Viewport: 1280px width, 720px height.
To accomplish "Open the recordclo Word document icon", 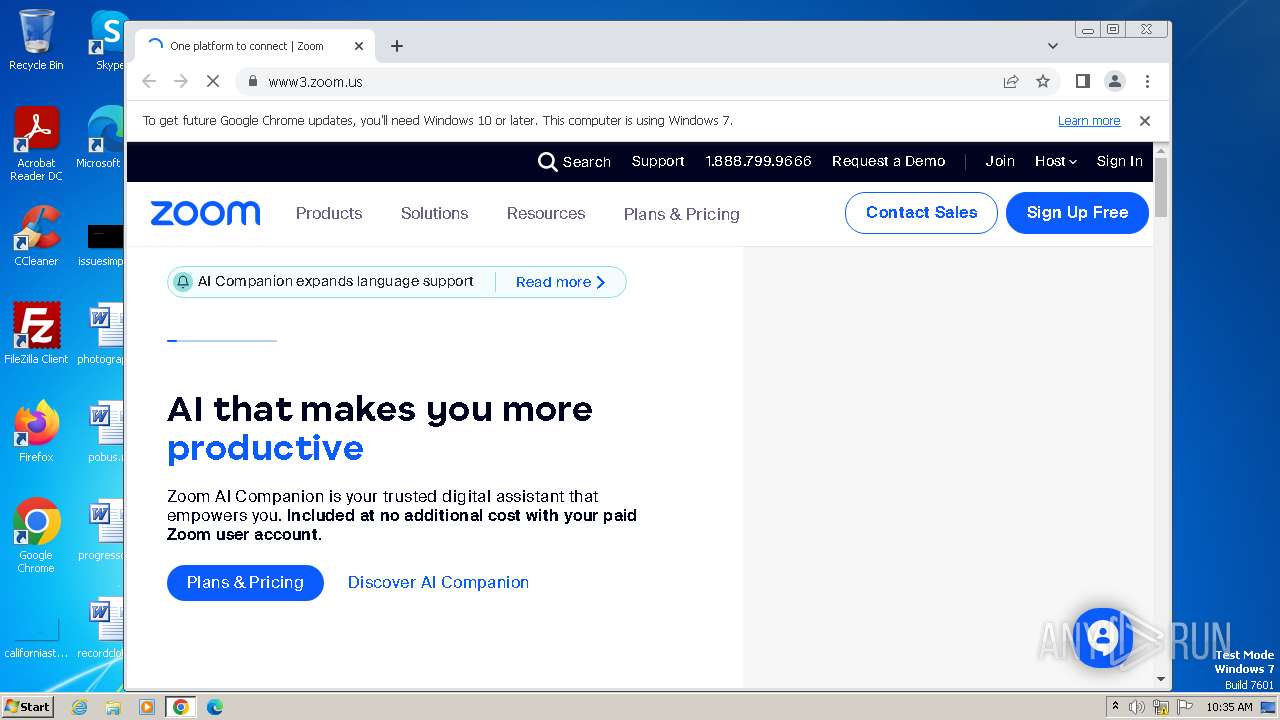I will (102, 628).
